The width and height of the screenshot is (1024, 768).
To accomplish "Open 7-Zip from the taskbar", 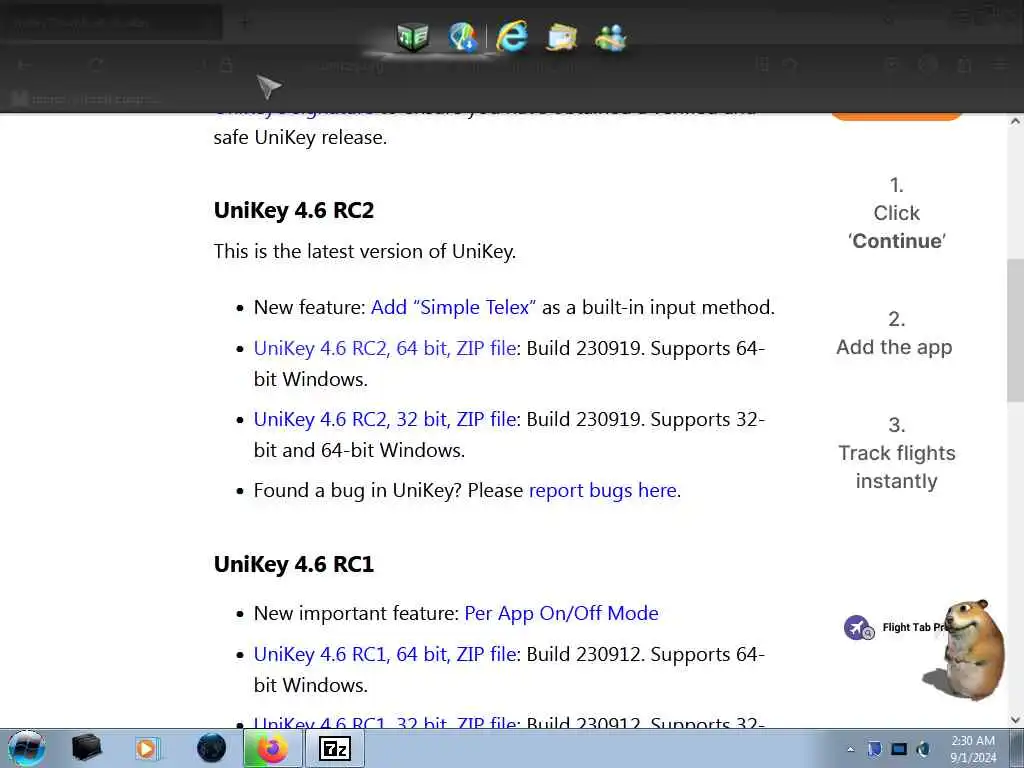I will coord(335,748).
